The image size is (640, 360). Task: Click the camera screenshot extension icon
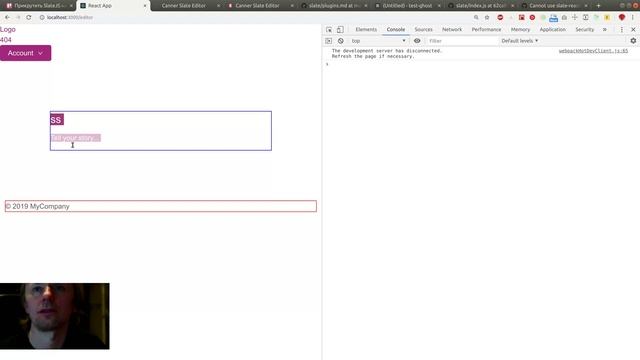click(564, 18)
